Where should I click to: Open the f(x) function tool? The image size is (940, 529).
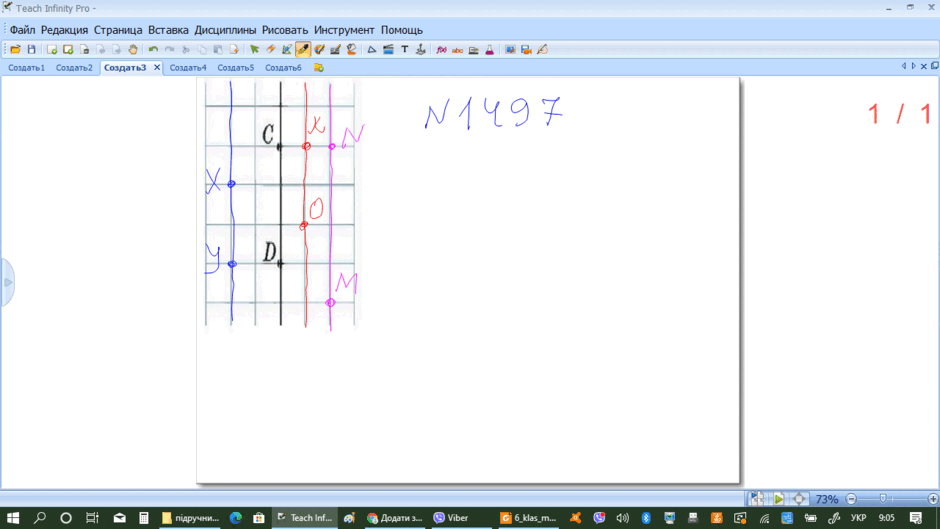coord(441,50)
